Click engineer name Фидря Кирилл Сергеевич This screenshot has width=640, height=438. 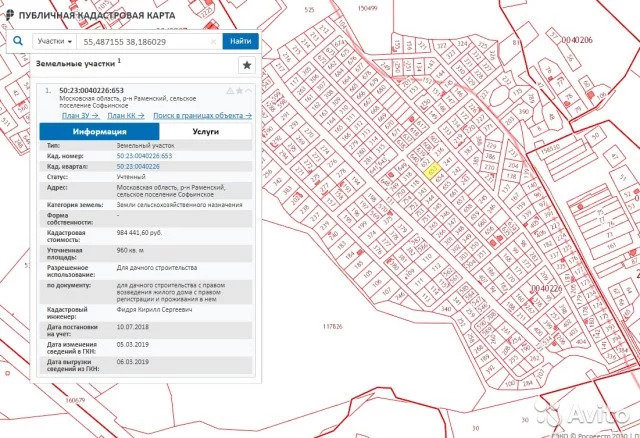coord(154,309)
